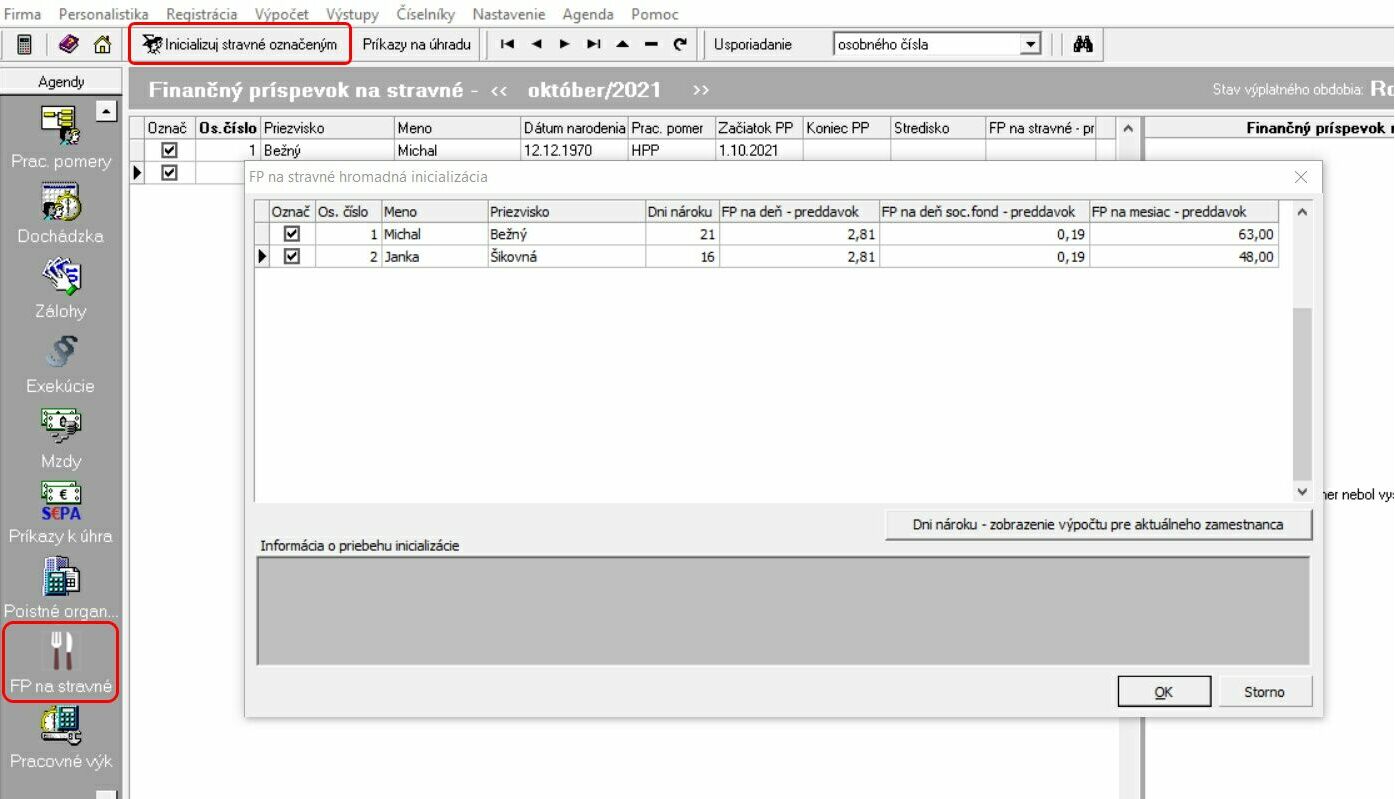Click Priezvisko header in background grid
The image size is (1395, 799).
[327, 128]
